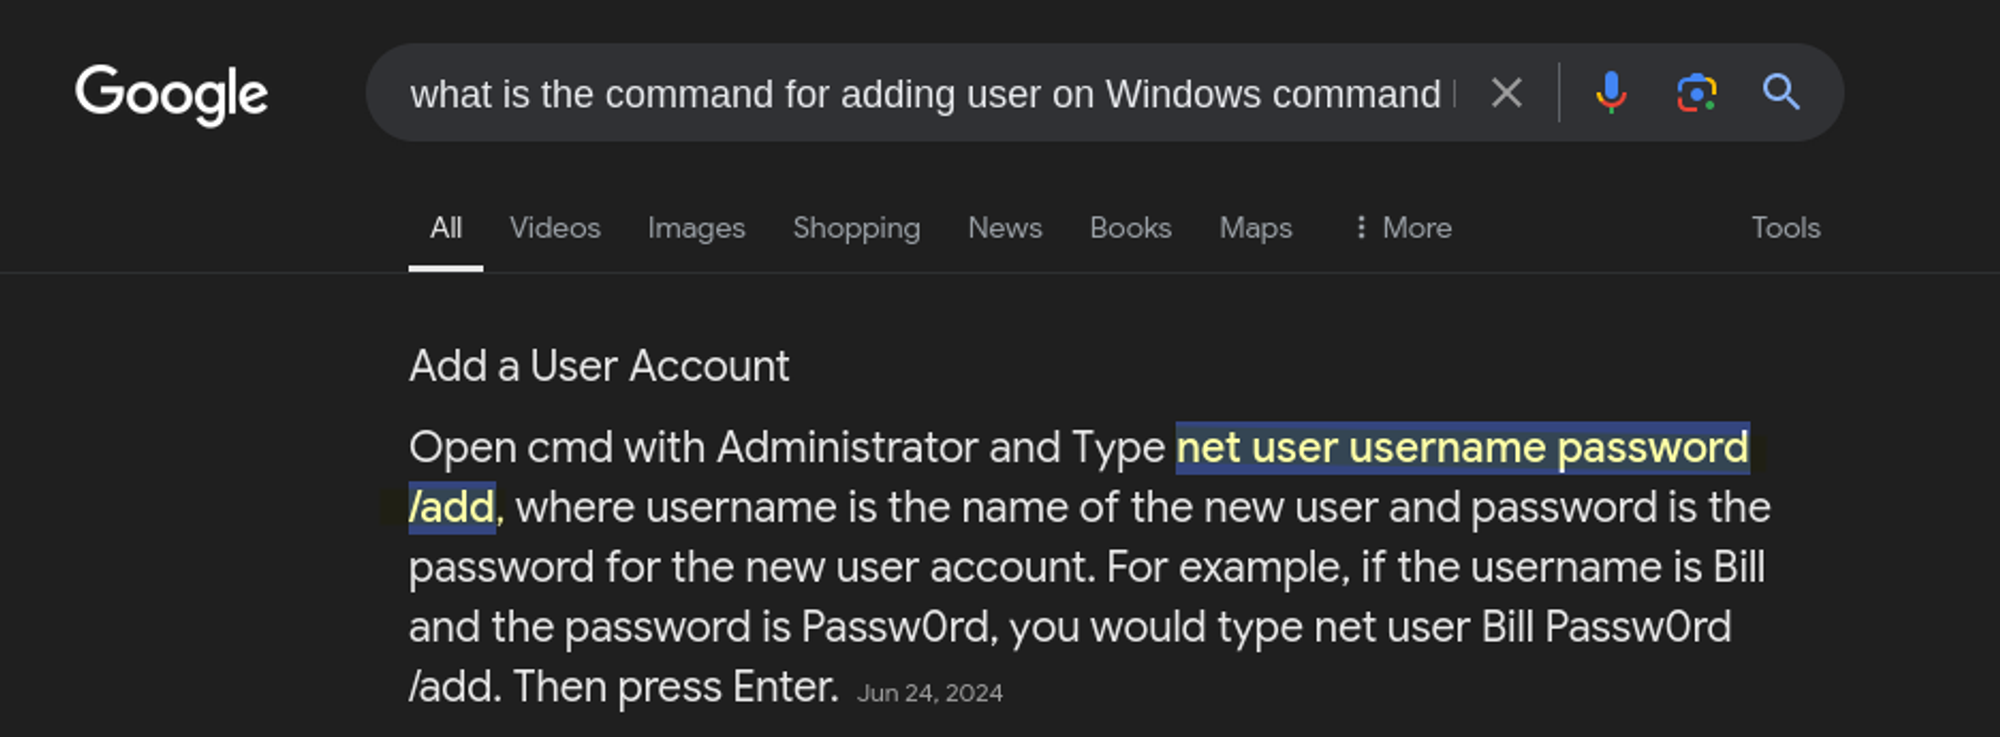Click the magnifying glass search icon

point(1781,93)
